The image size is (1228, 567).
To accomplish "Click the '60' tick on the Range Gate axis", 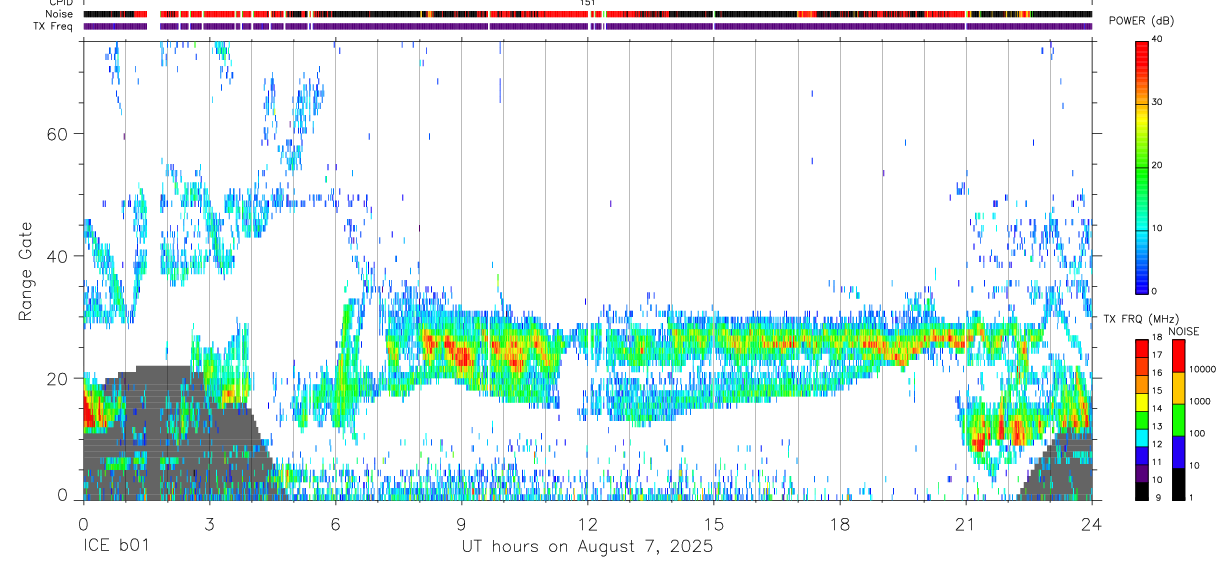I will click(58, 133).
